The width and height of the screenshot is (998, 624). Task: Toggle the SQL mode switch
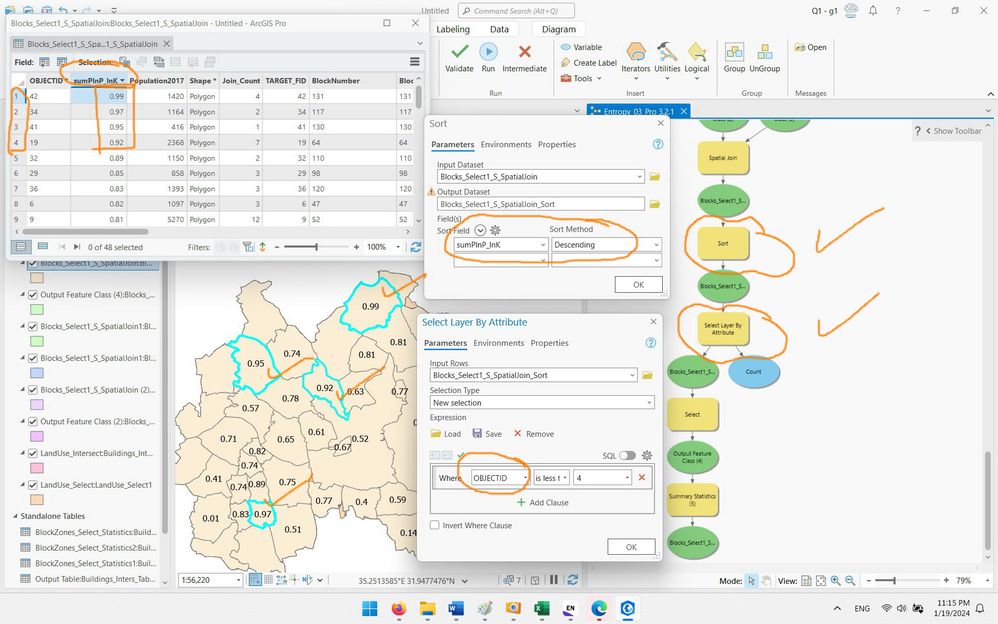click(x=628, y=455)
